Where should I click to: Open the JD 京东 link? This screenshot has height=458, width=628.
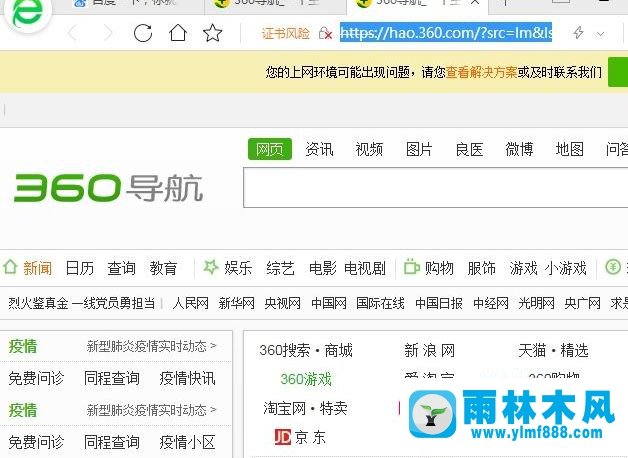(300, 437)
